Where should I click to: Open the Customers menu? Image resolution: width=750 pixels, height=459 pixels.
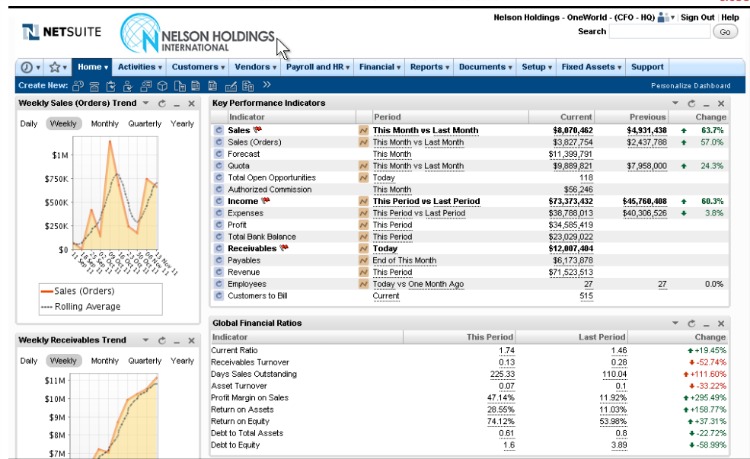coord(198,67)
